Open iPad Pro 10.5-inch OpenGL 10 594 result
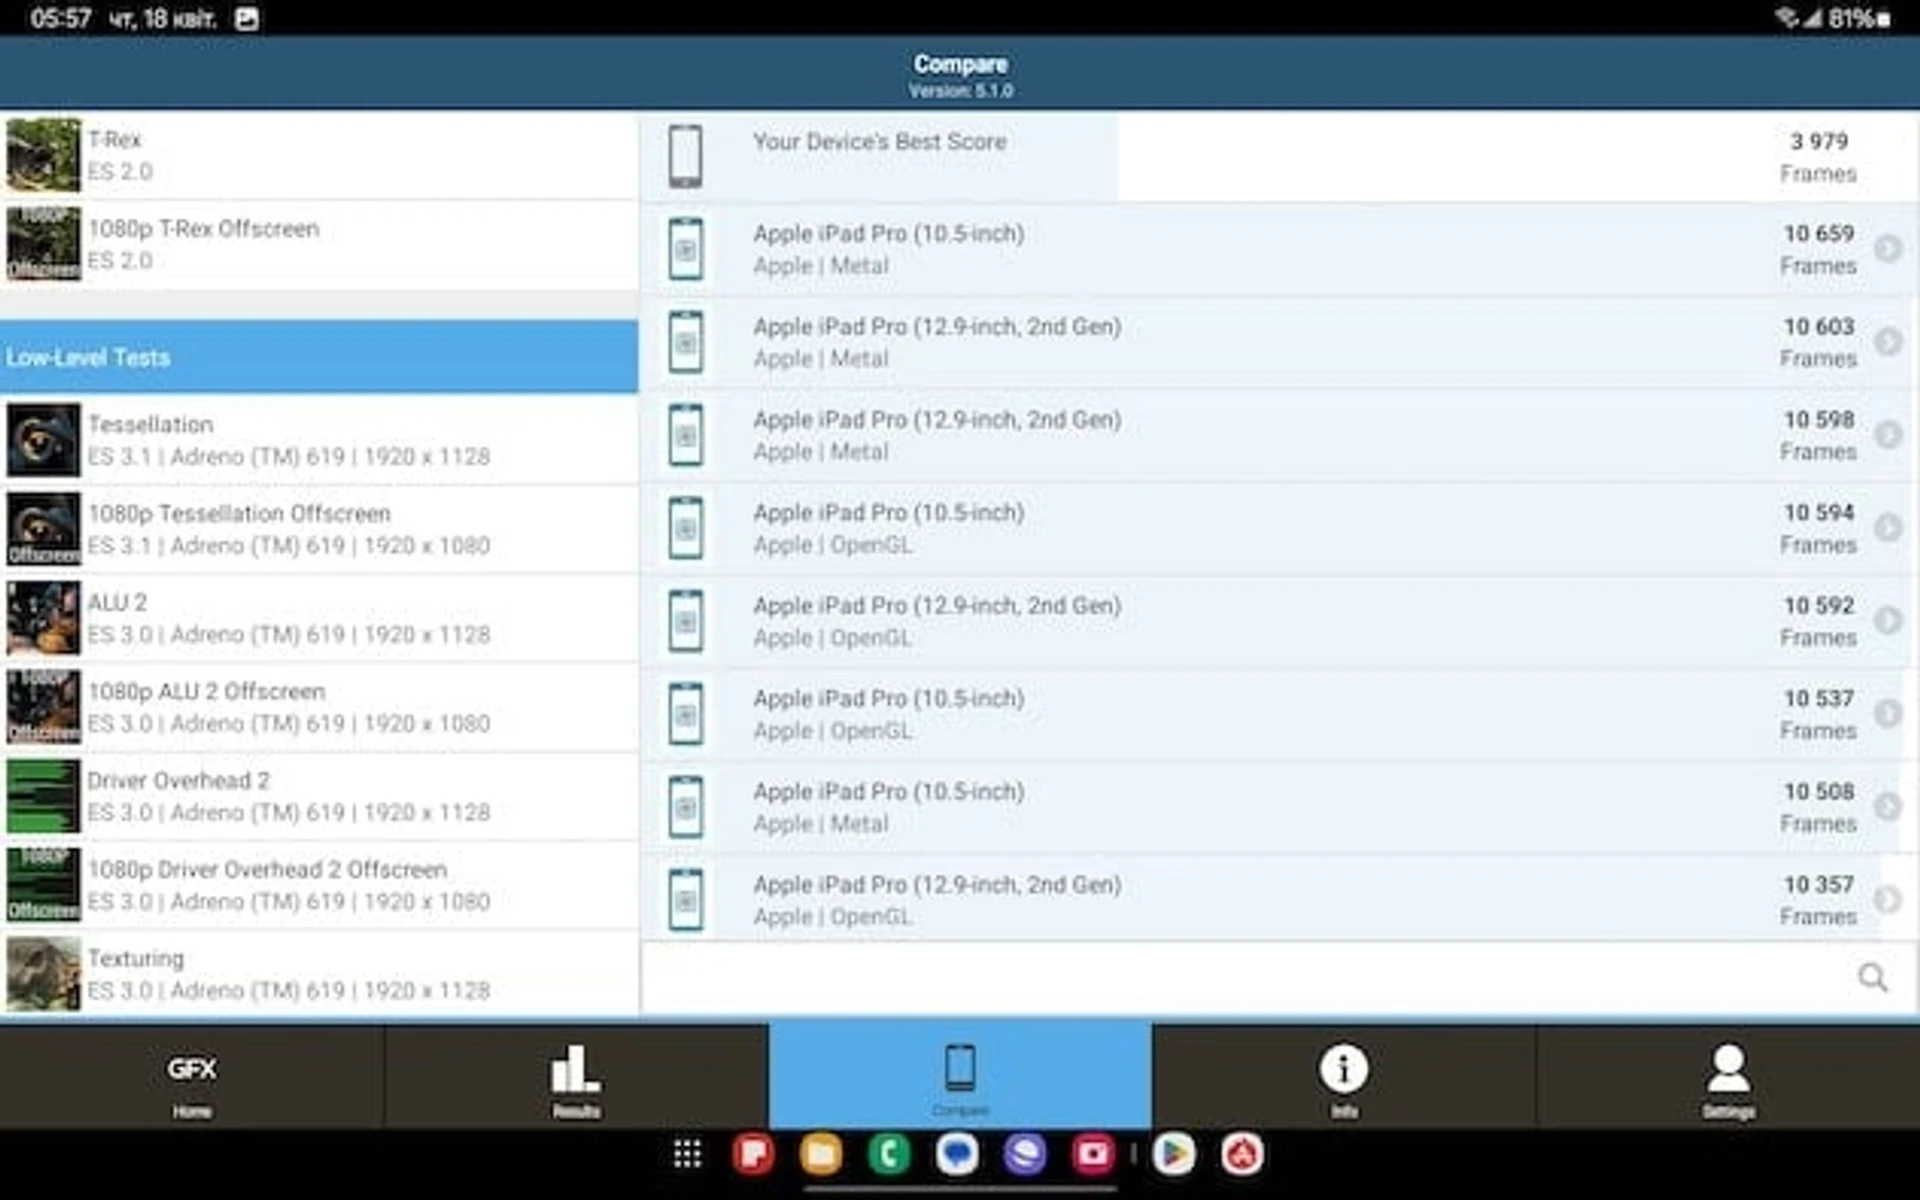Image resolution: width=1920 pixels, height=1200 pixels. coord(1278,528)
